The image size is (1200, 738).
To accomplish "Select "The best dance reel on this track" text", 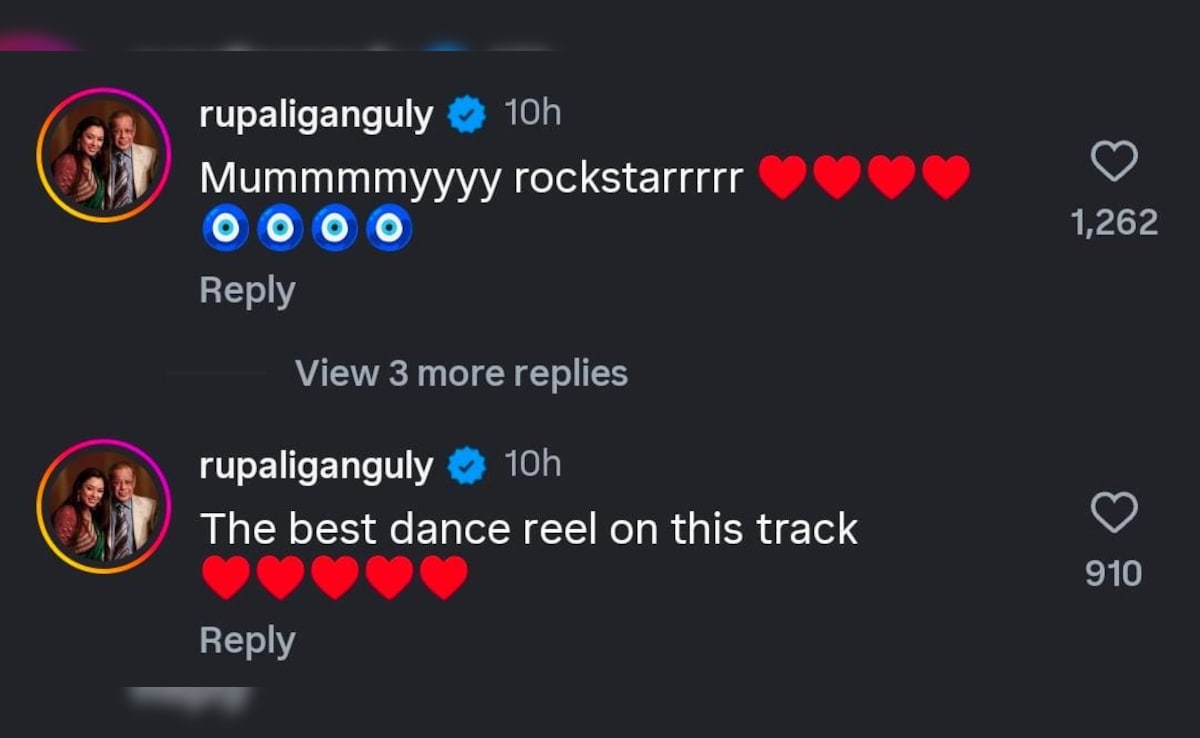I will (x=528, y=528).
